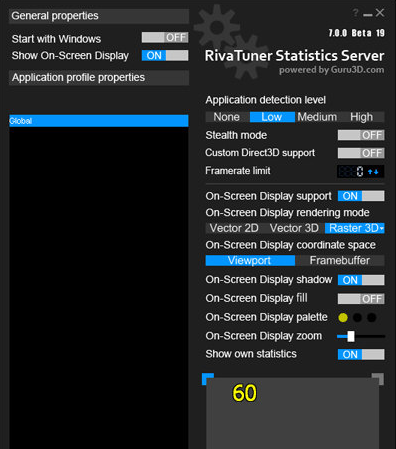Pick the third OSD palette color
The height and width of the screenshot is (449, 396).
click(x=372, y=318)
